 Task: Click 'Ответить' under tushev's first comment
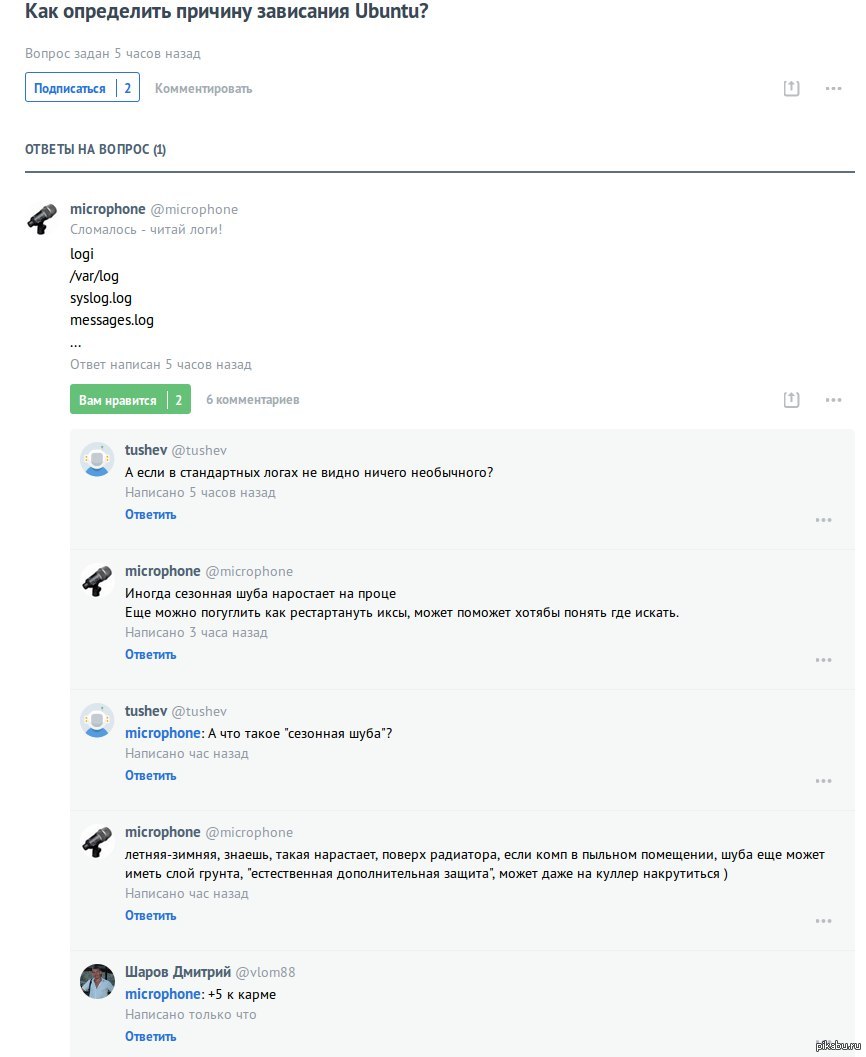click(150, 515)
